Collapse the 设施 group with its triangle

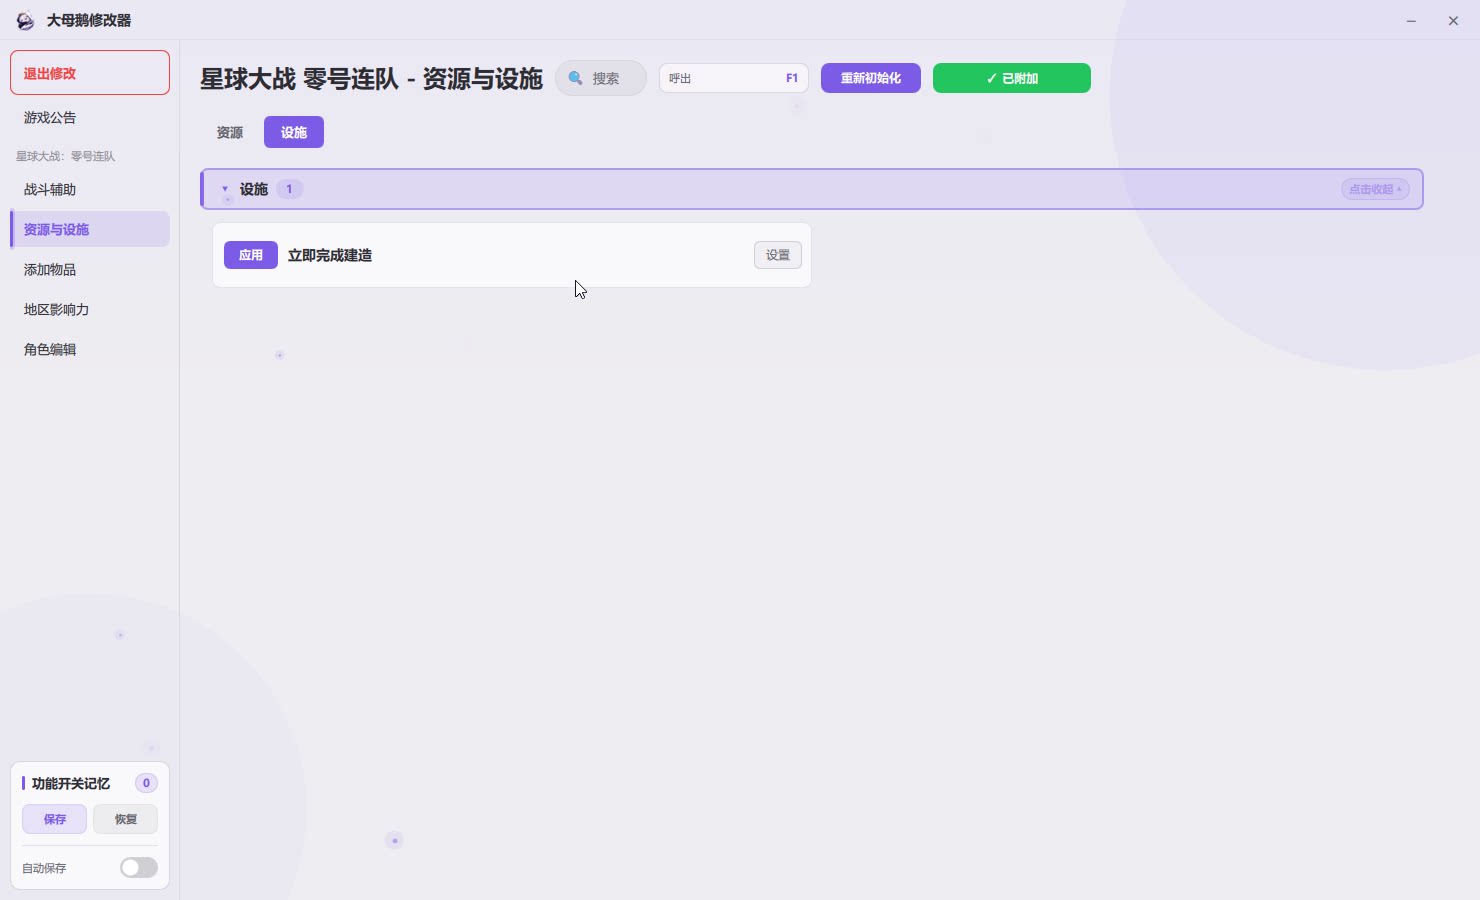(225, 189)
